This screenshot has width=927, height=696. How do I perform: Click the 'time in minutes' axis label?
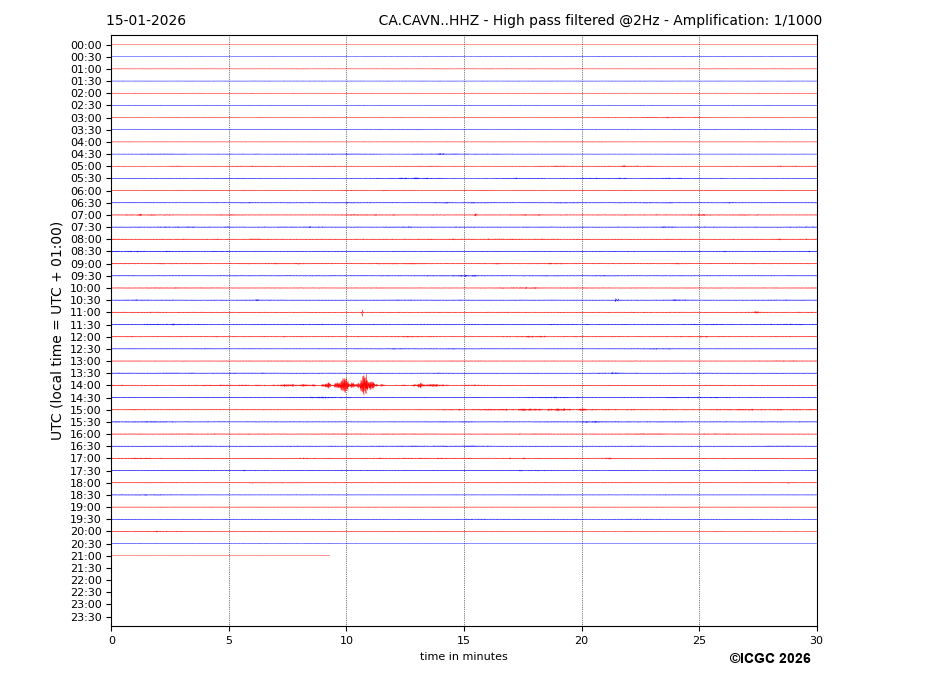[463, 657]
